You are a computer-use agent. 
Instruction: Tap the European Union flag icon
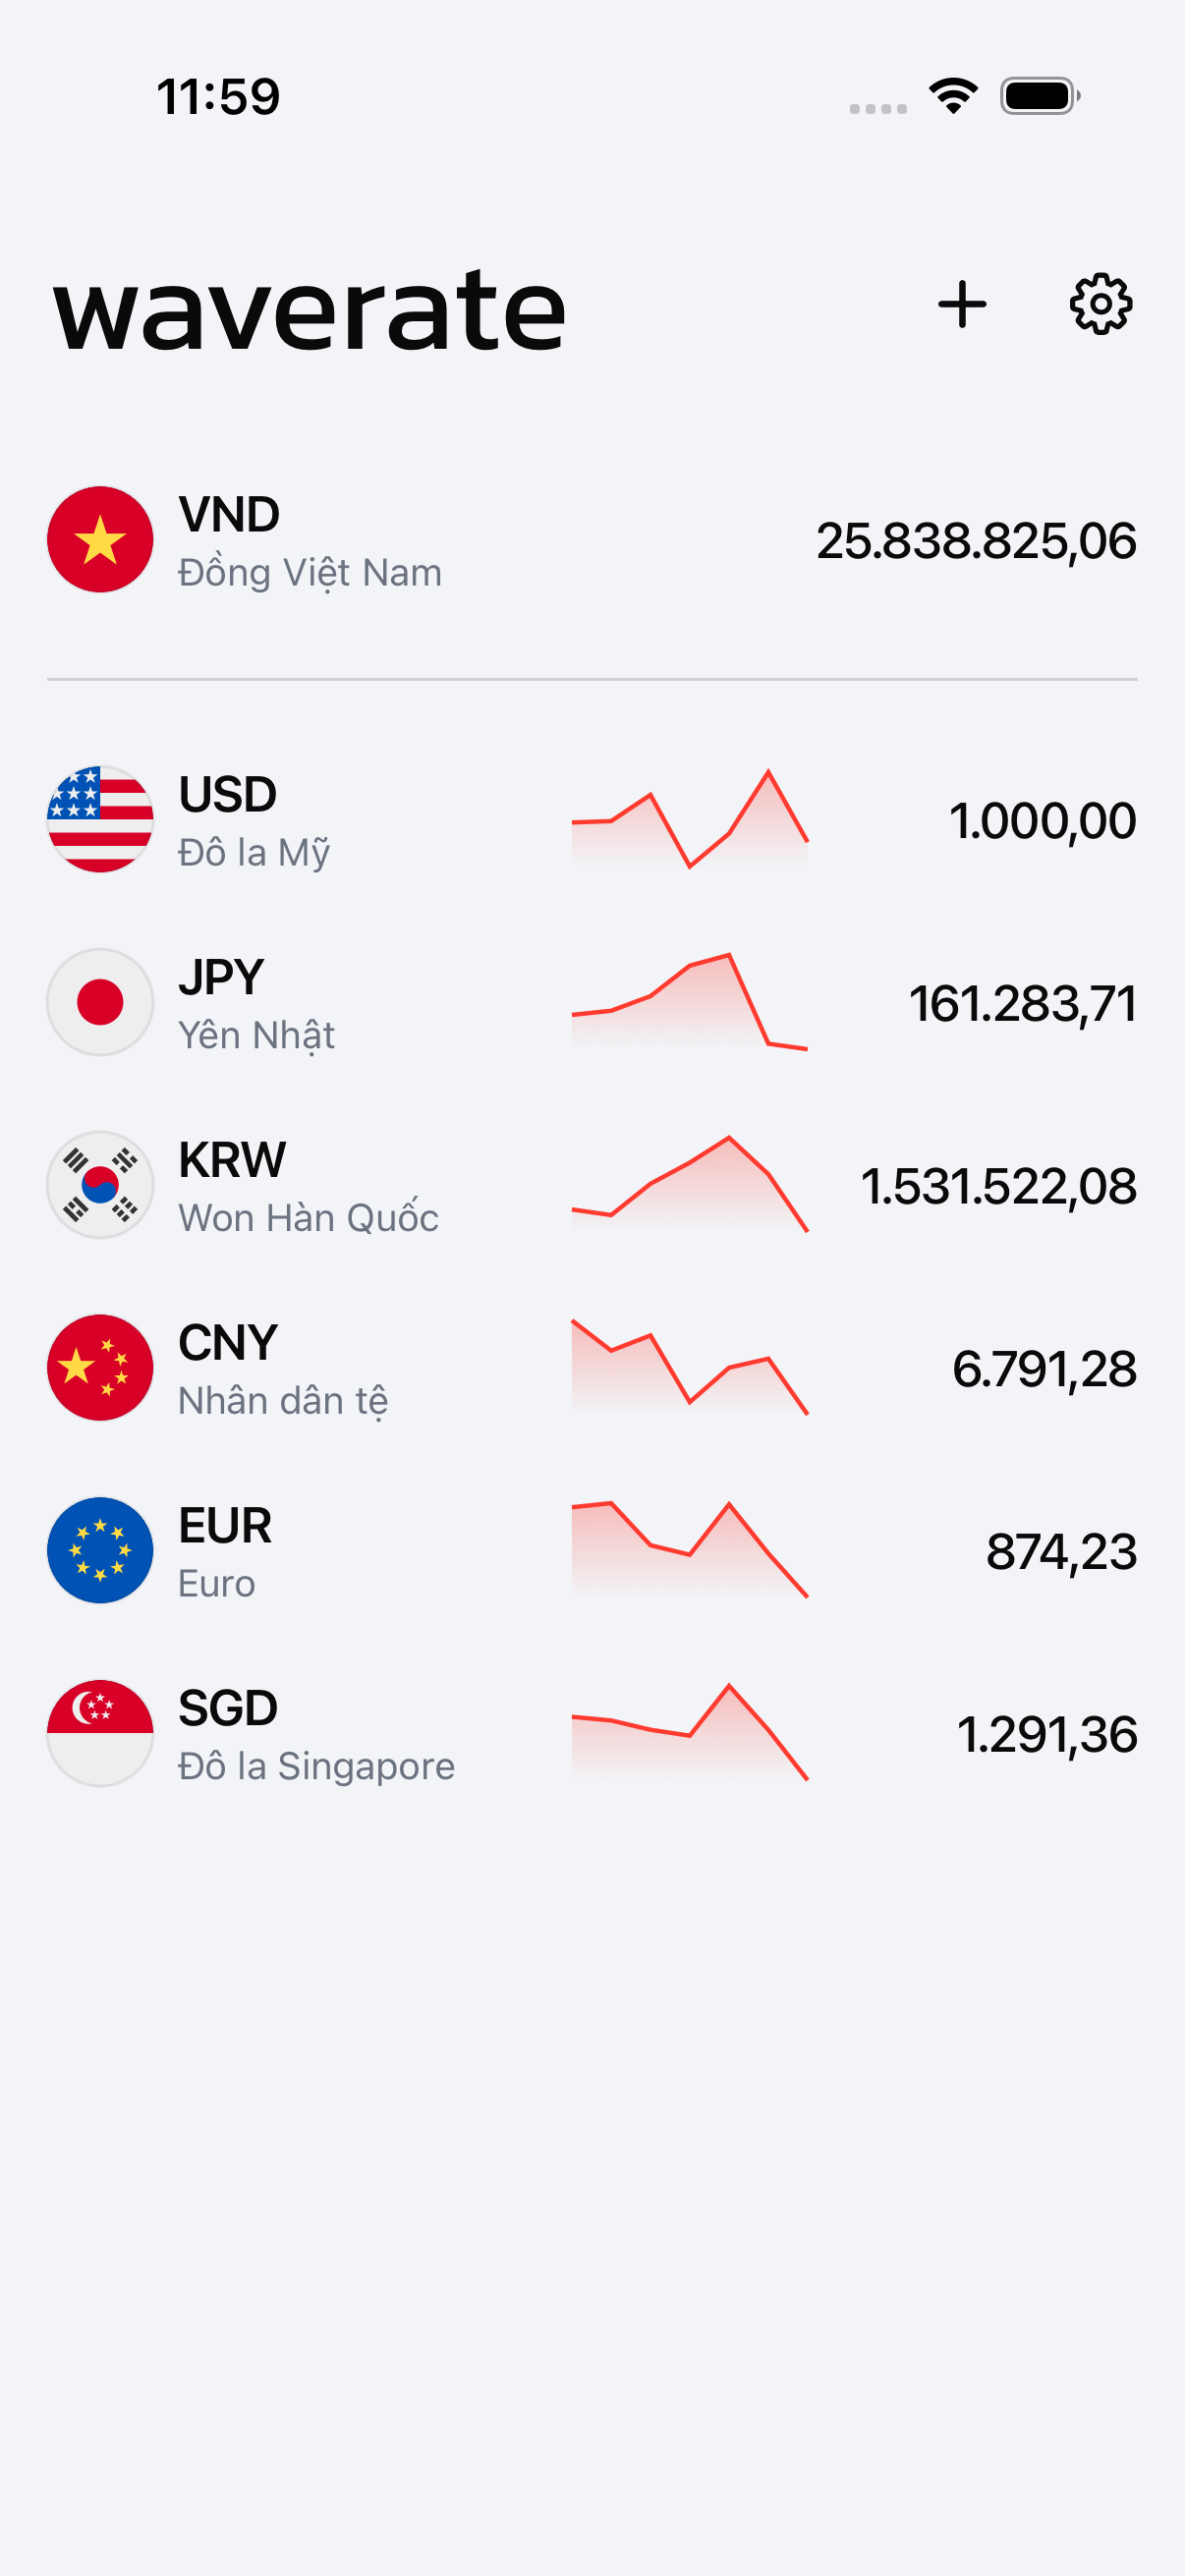[100, 1551]
